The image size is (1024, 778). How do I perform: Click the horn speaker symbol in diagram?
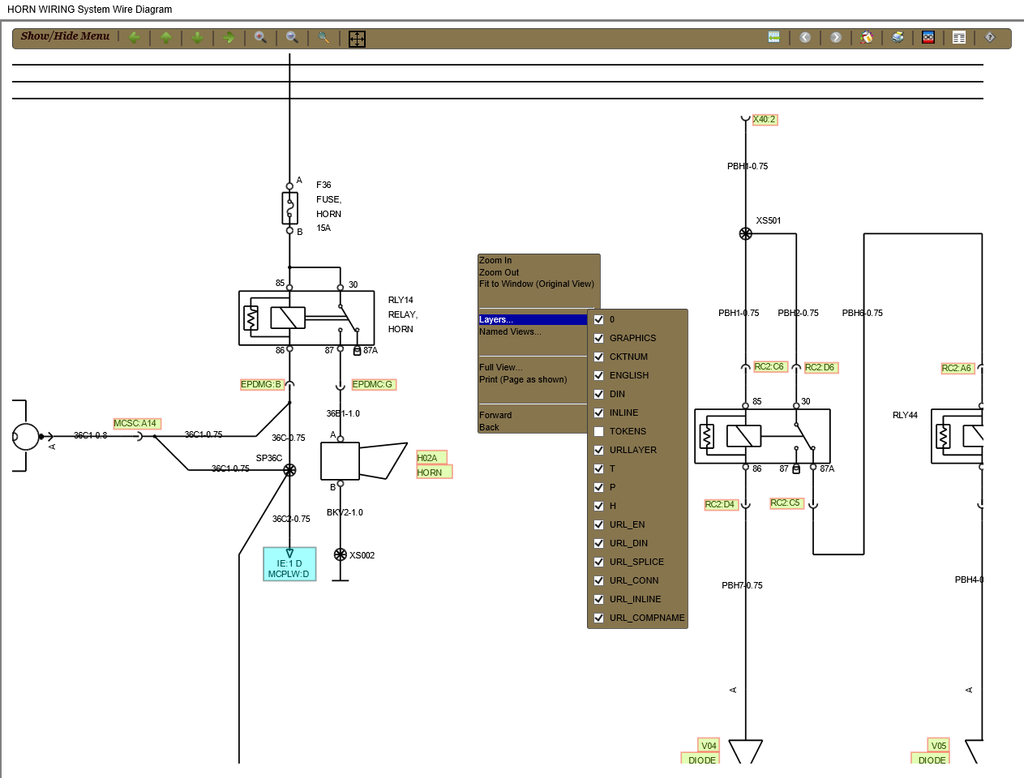pyautogui.click(x=363, y=461)
